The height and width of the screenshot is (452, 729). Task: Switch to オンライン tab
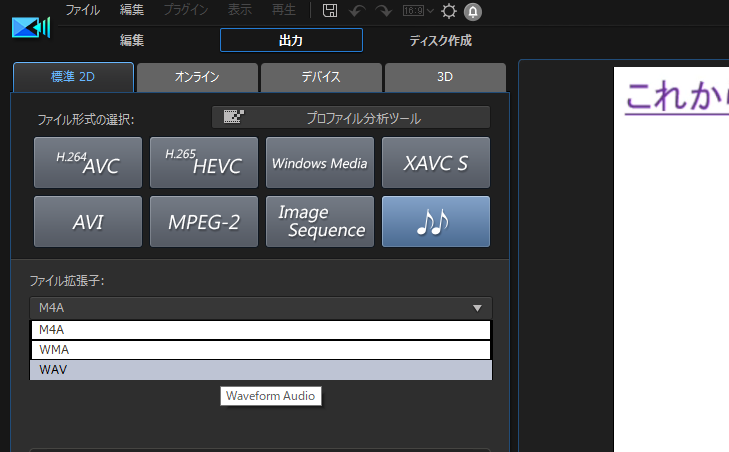click(x=197, y=77)
